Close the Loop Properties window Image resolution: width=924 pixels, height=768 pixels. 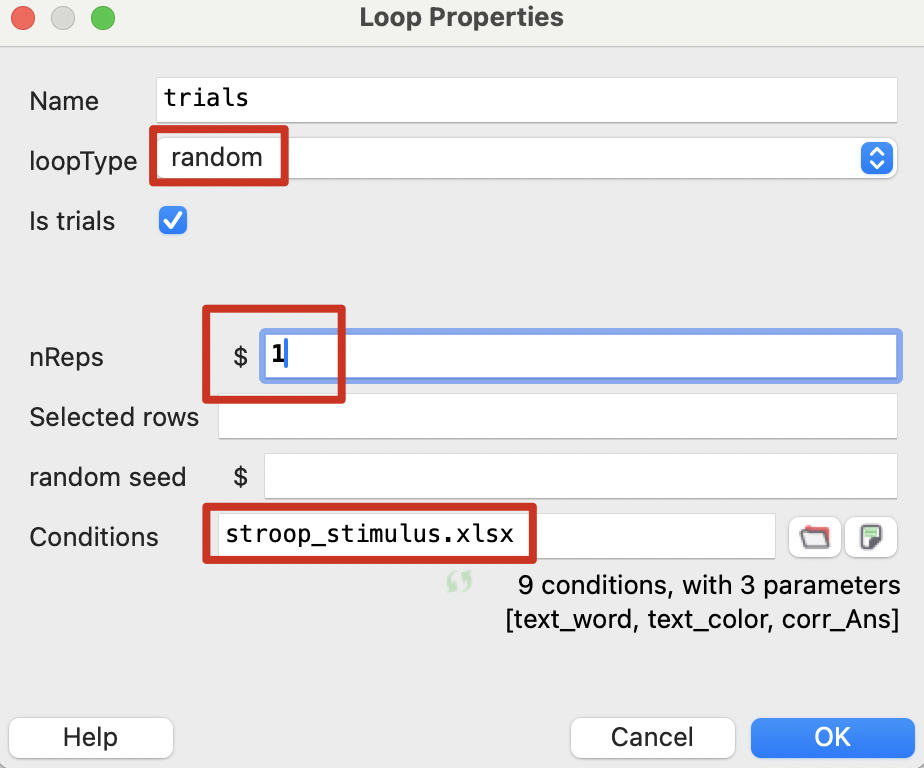click(x=23, y=18)
